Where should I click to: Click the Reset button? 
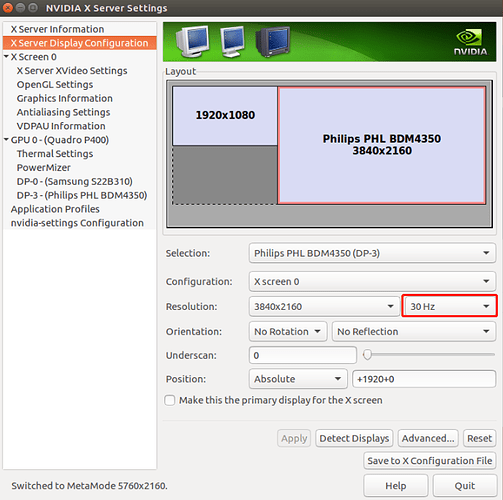pos(479,438)
